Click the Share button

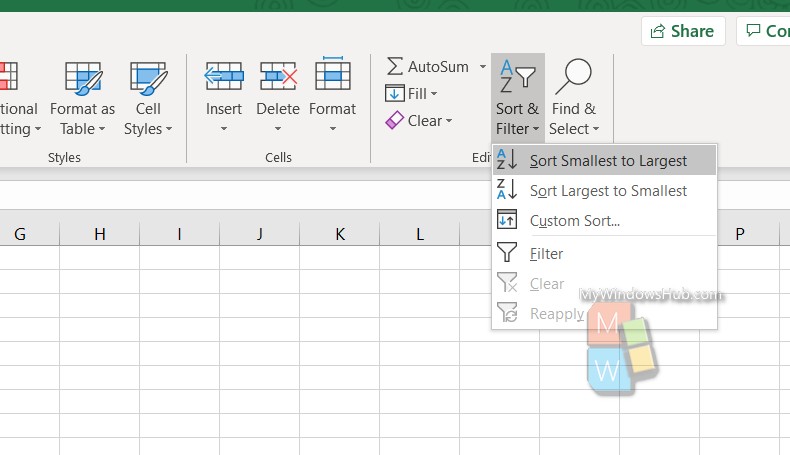coord(683,31)
